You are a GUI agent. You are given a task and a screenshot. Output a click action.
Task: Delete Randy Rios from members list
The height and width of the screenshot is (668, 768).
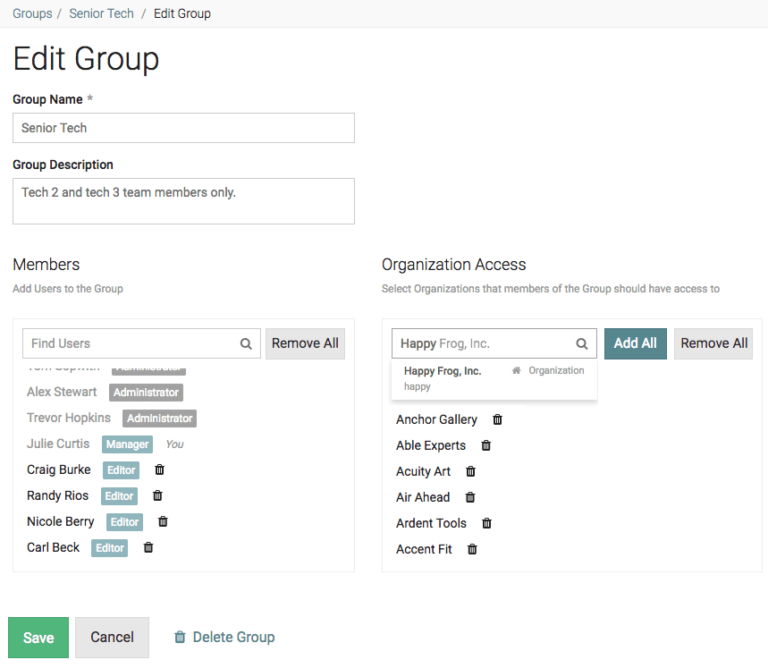coord(157,496)
